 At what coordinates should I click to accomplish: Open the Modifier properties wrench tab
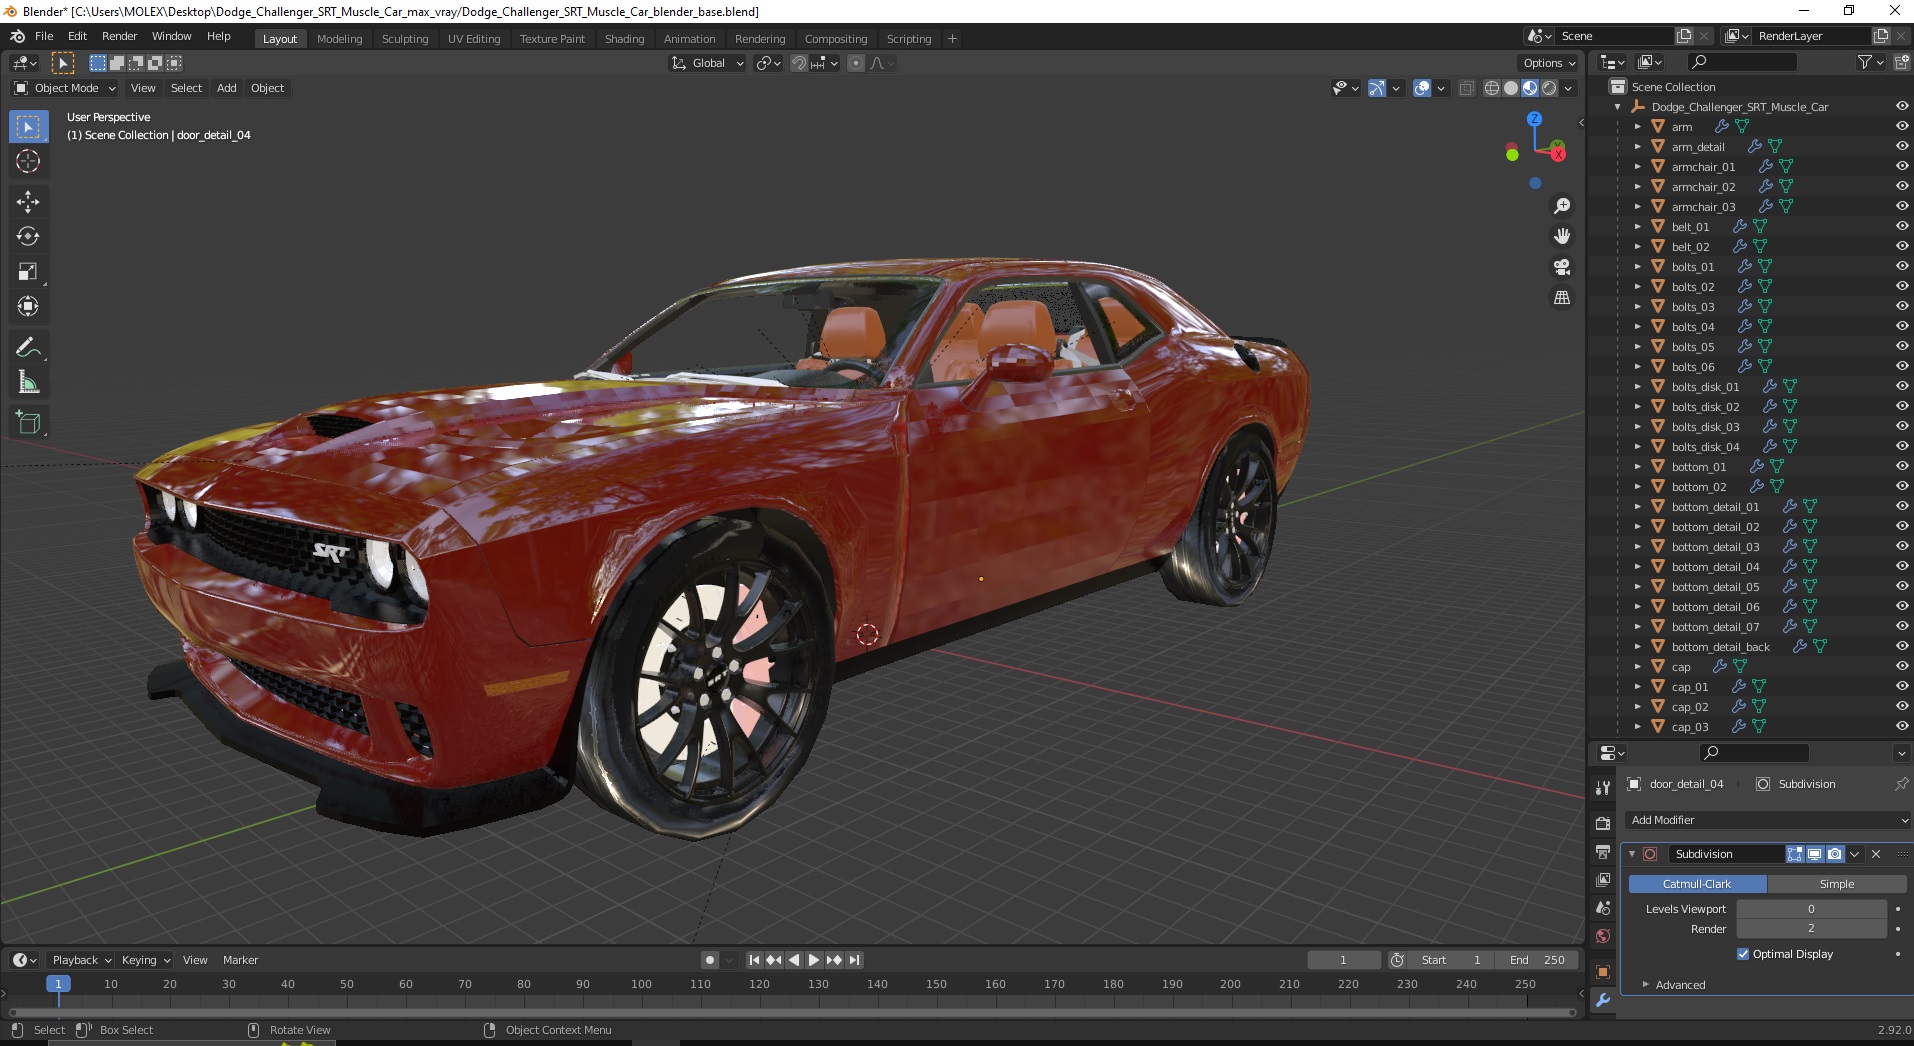[x=1603, y=1000]
